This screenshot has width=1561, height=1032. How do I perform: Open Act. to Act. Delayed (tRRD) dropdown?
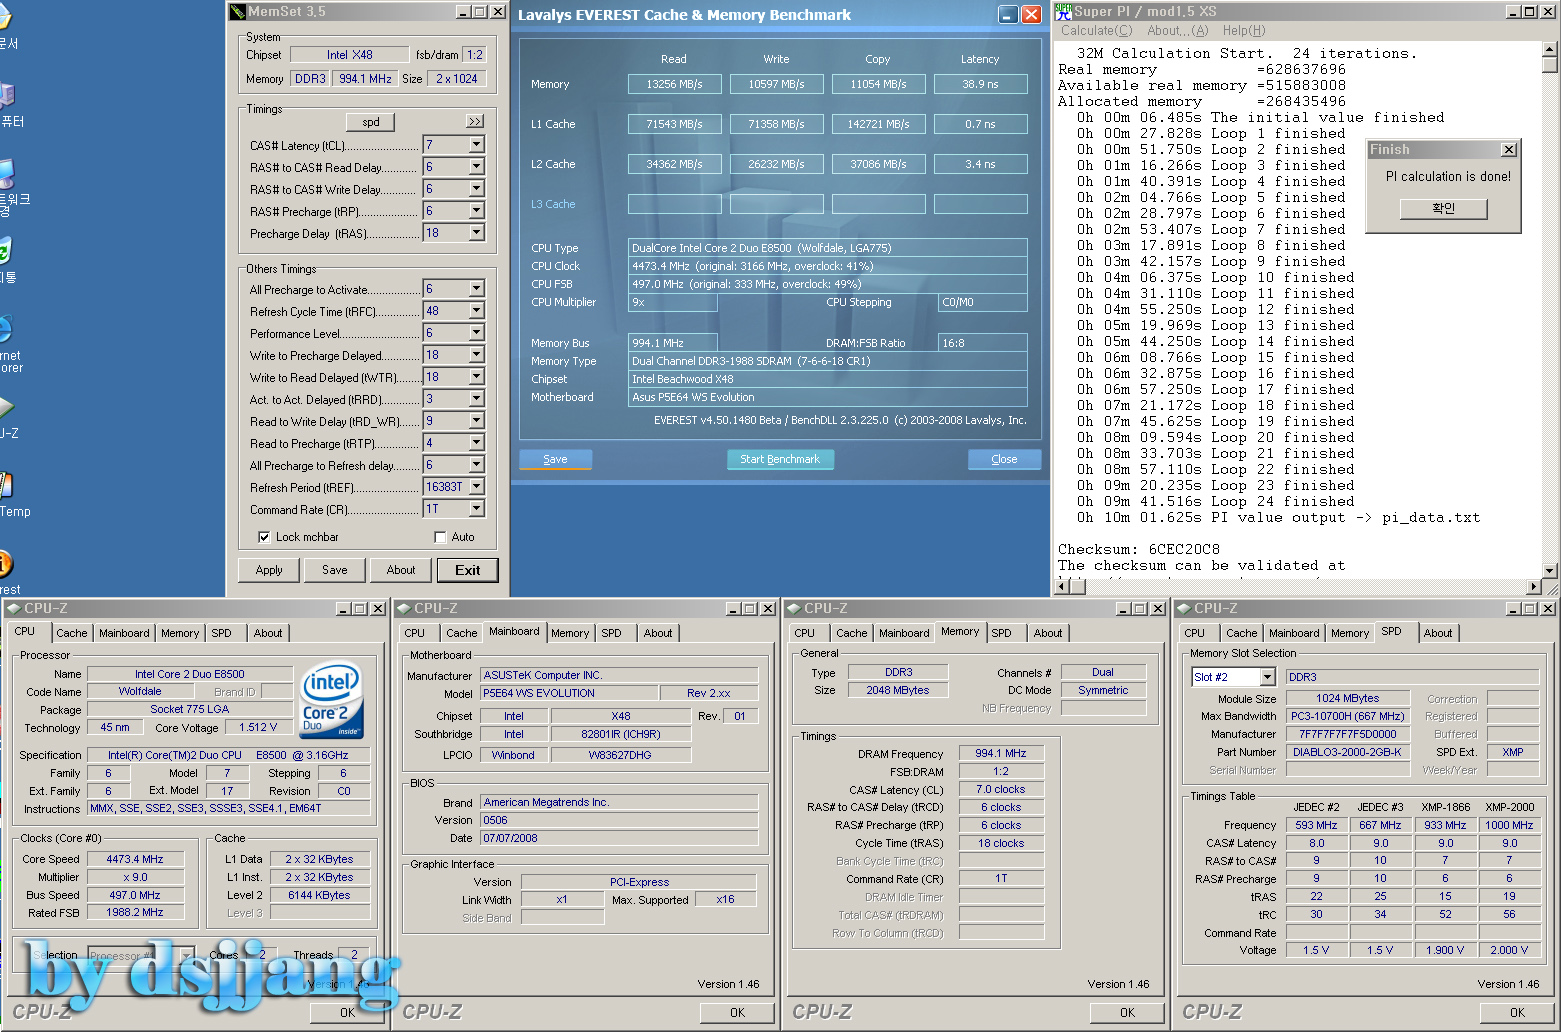pyautogui.click(x=476, y=399)
